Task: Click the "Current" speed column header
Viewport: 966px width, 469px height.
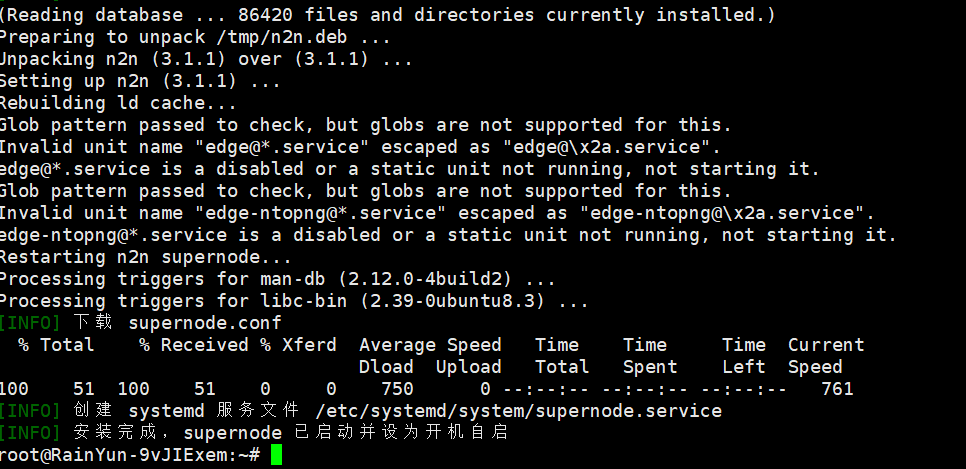Action: [x=826, y=345]
